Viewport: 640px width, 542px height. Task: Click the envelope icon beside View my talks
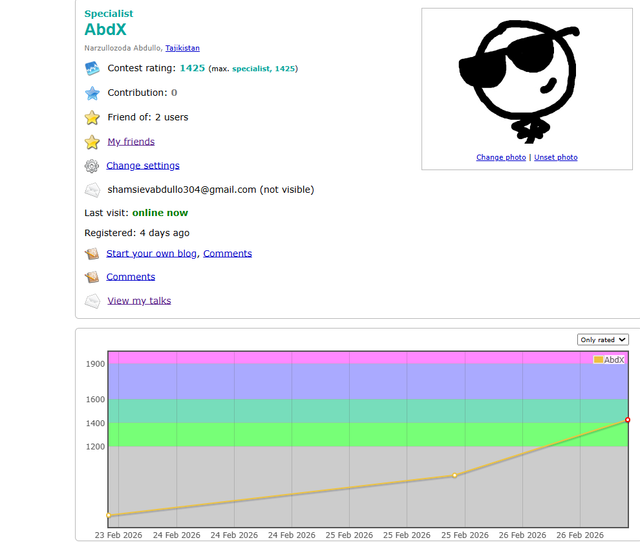93,301
